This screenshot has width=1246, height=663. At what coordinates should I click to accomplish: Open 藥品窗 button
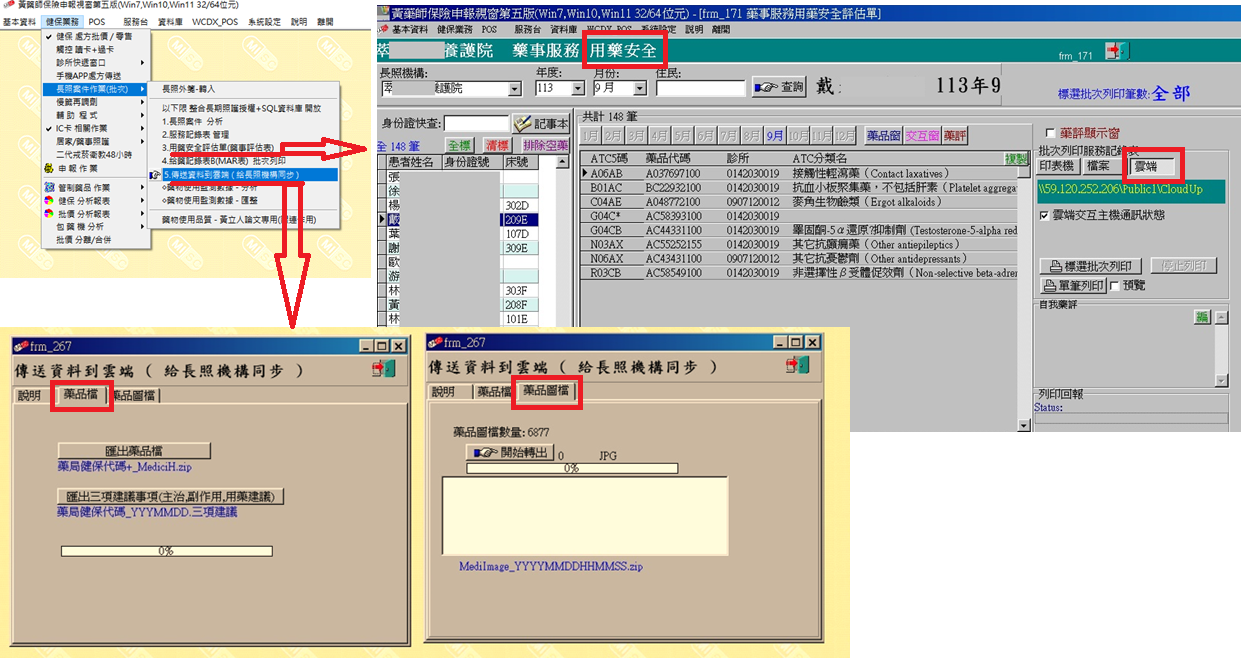click(x=884, y=136)
